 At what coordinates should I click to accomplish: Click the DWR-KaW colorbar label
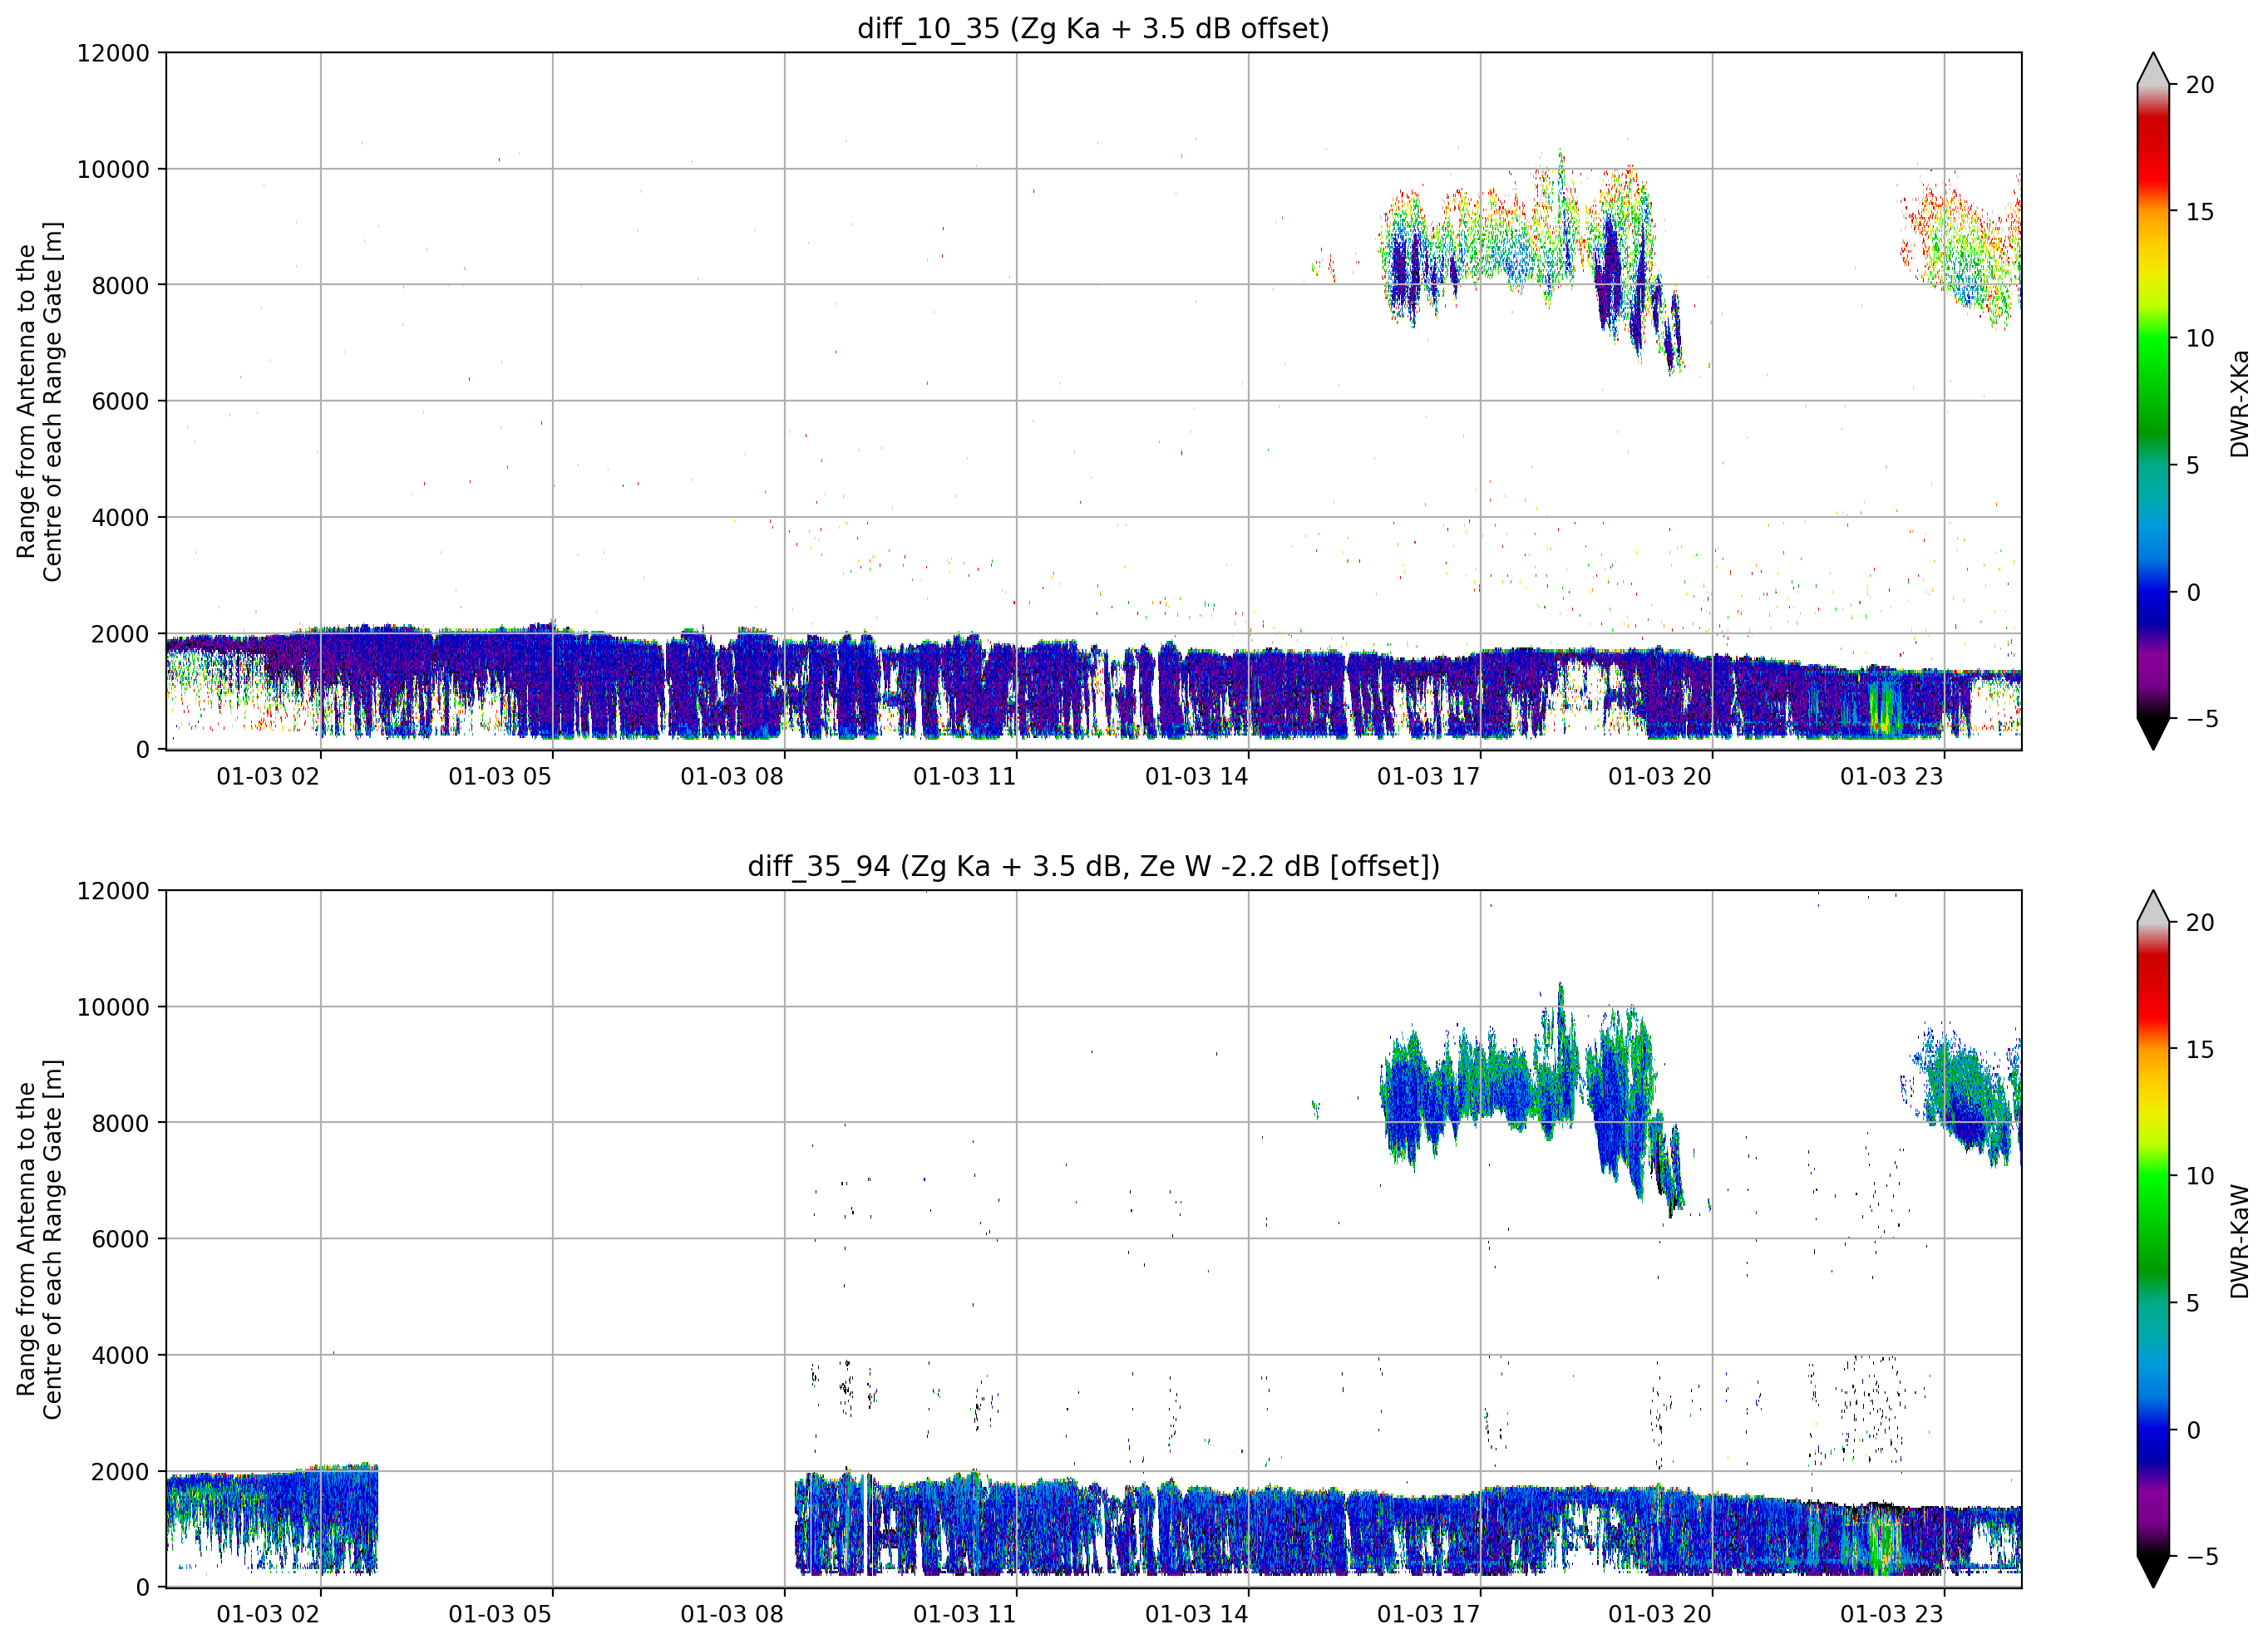click(2239, 1241)
